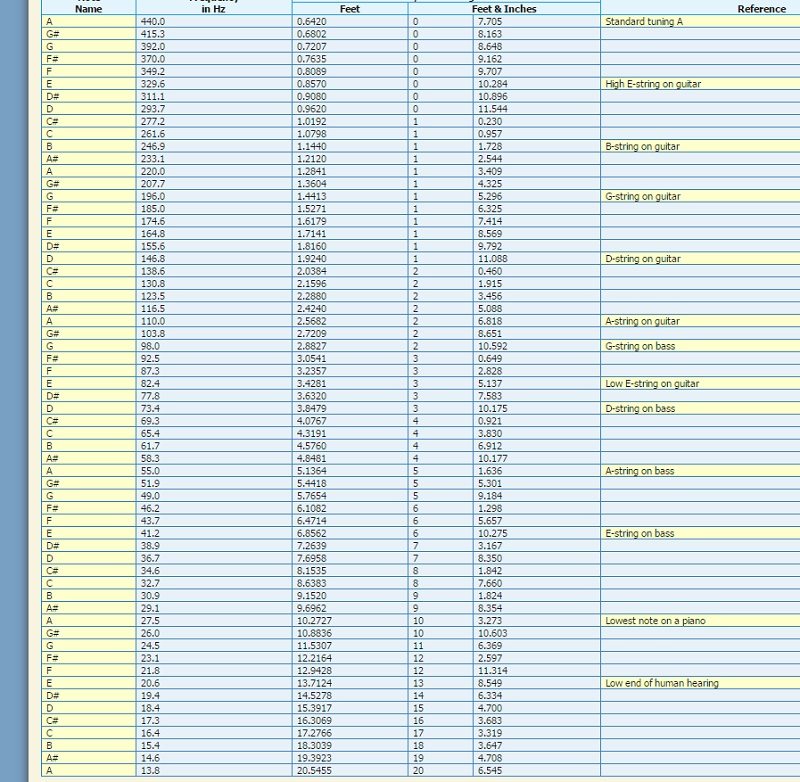Click the 10.2727 feet cell
The width and height of the screenshot is (800, 782).
pos(350,621)
